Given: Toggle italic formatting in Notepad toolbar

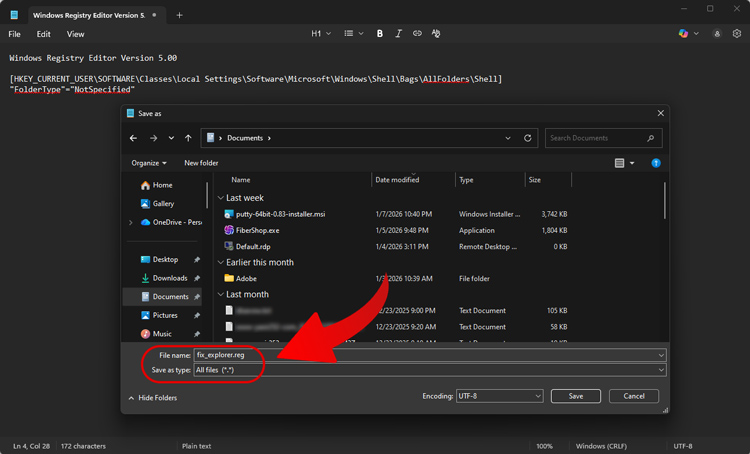Looking at the screenshot, I should [x=398, y=33].
